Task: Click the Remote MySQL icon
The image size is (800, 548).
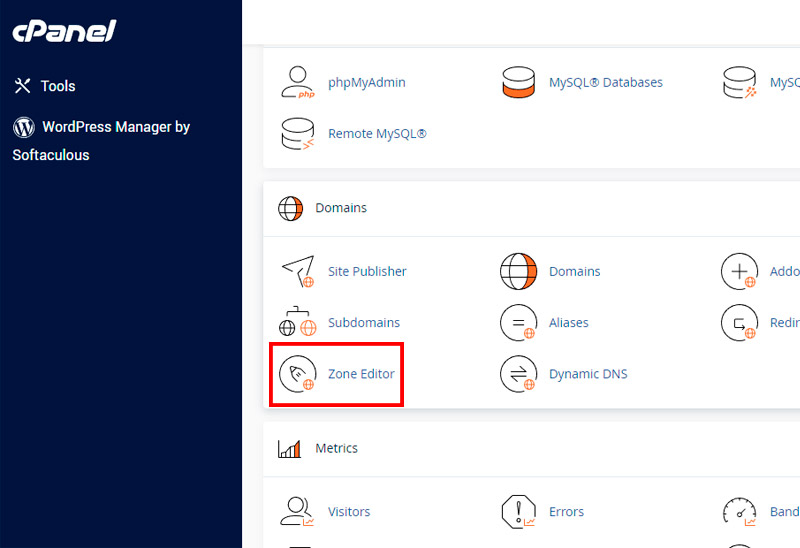Action: (298, 134)
